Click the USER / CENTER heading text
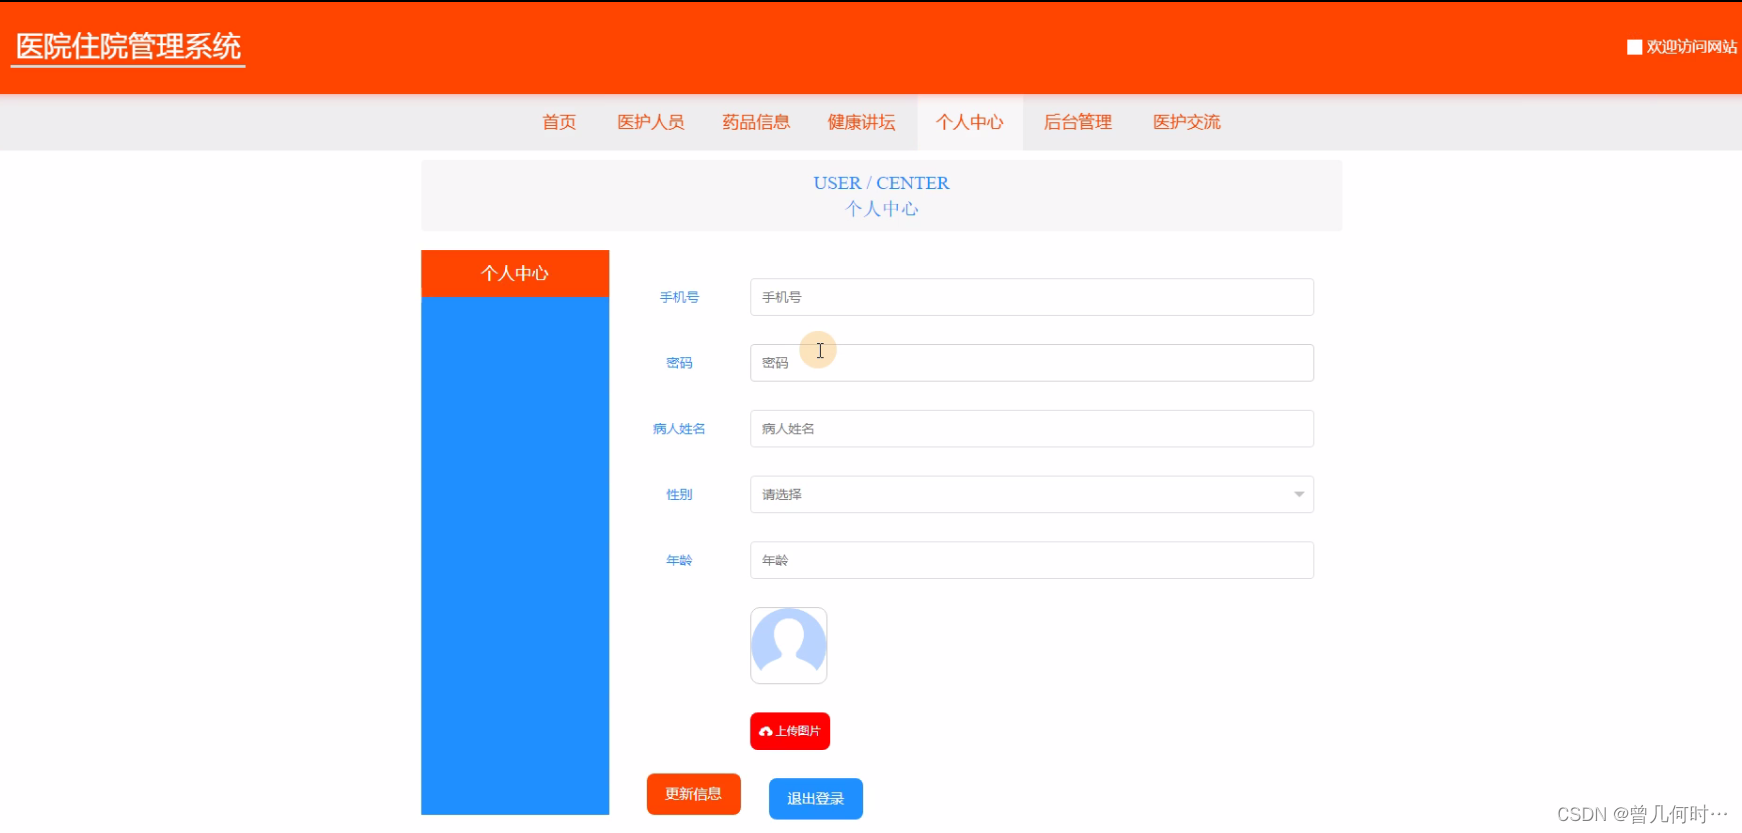 (x=881, y=183)
